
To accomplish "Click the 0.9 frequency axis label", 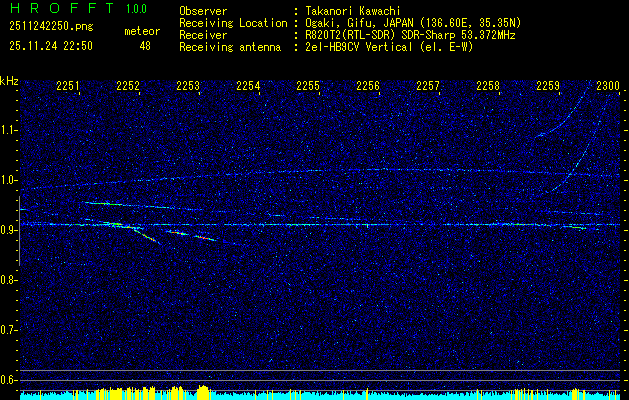I will (x=9, y=230).
